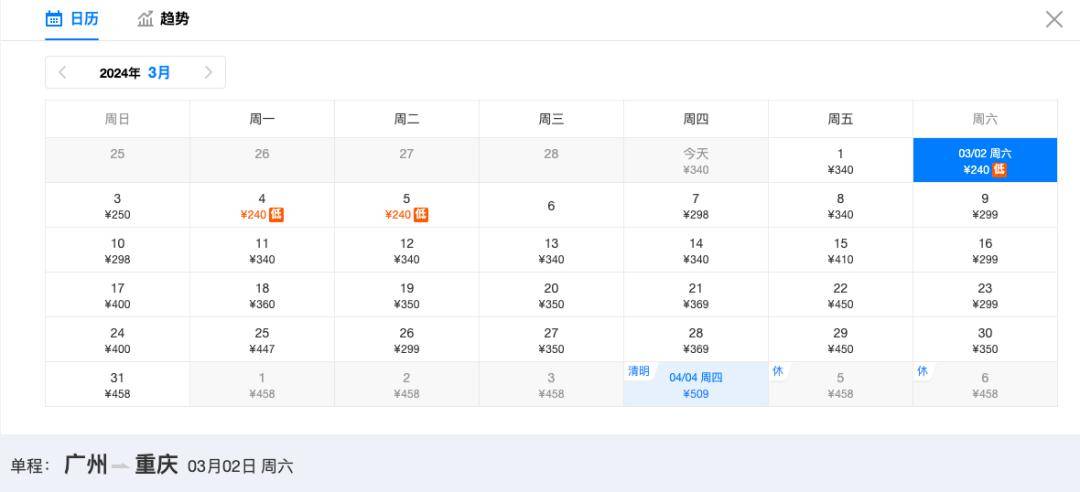This screenshot has width=1080, height=492.
Task: Click trip date 03月02日 周六
Action: 240,467
